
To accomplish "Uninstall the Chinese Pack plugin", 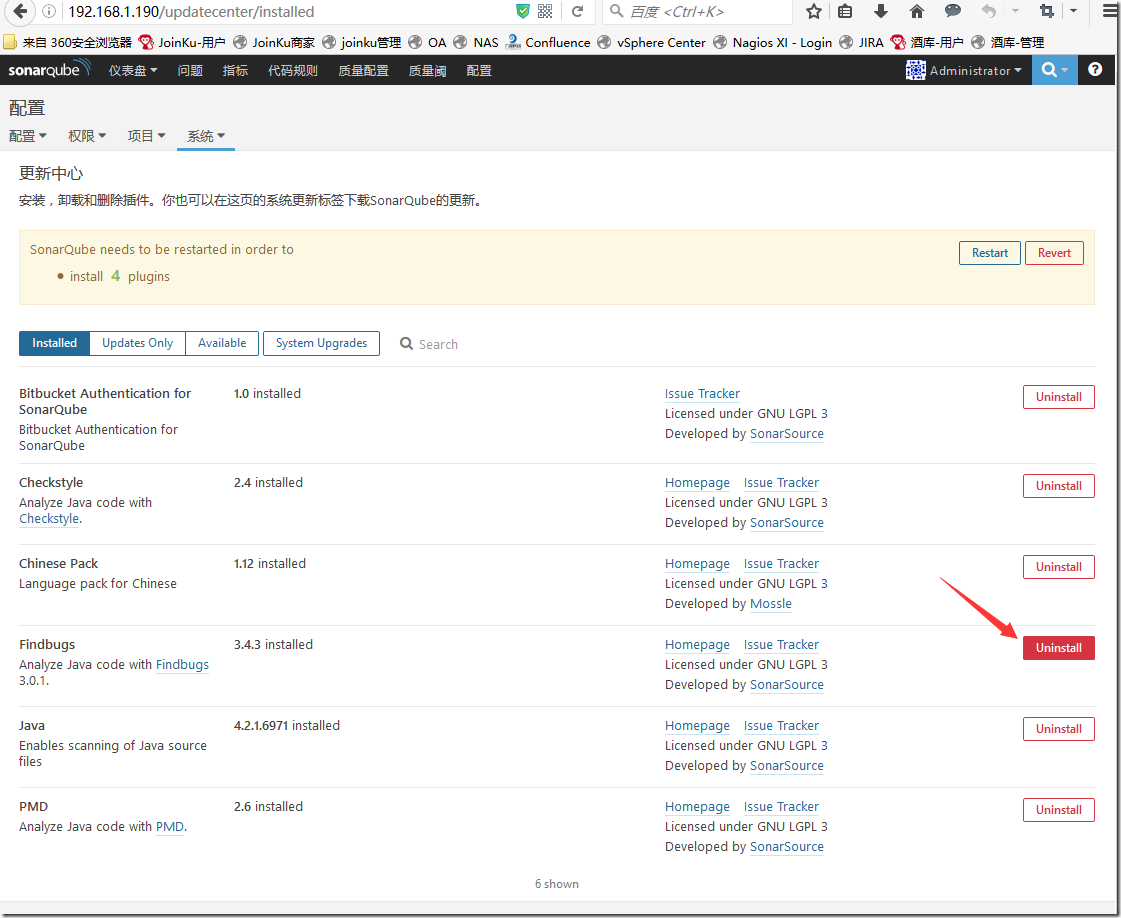I will (x=1058, y=567).
